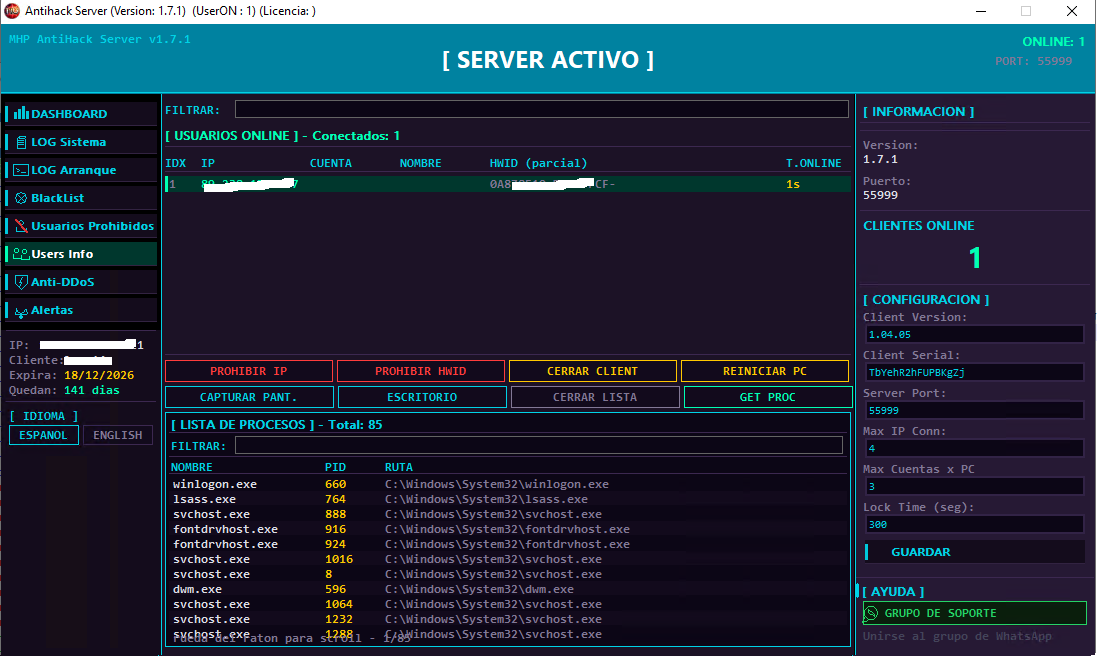Open the Users Info menu item
The height and width of the screenshot is (656, 1097).
81,254
